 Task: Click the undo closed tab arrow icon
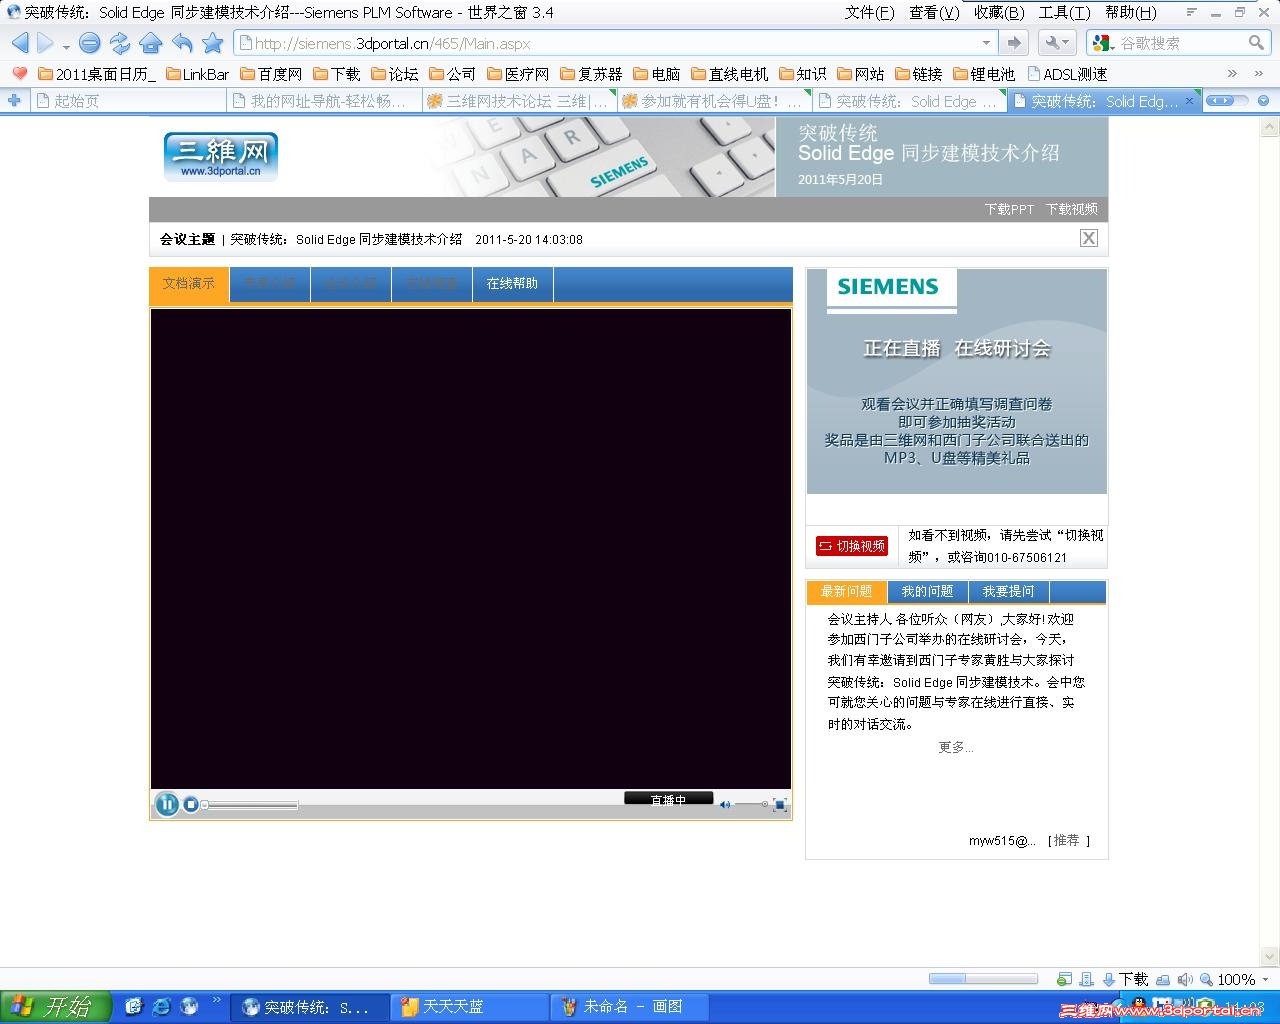(182, 43)
